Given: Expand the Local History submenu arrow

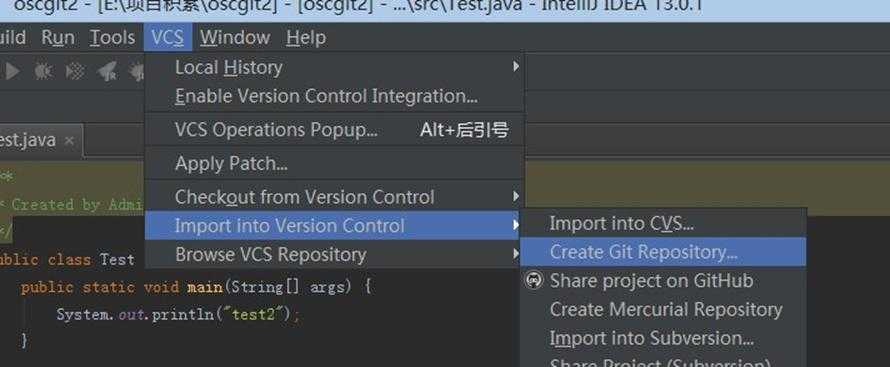Looking at the screenshot, I should coord(515,67).
